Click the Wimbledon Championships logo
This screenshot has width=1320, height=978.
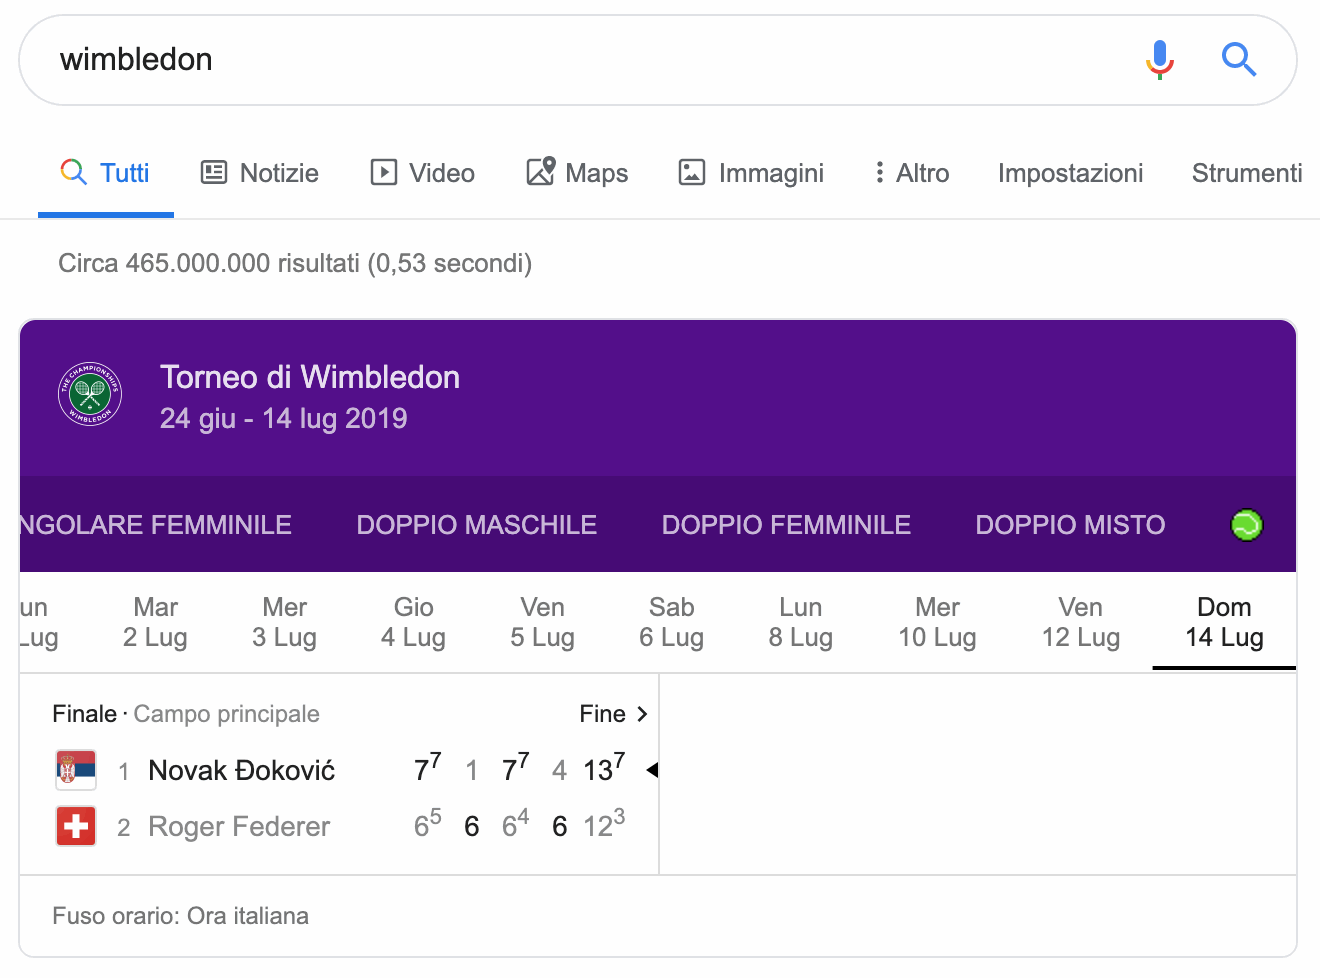90,394
